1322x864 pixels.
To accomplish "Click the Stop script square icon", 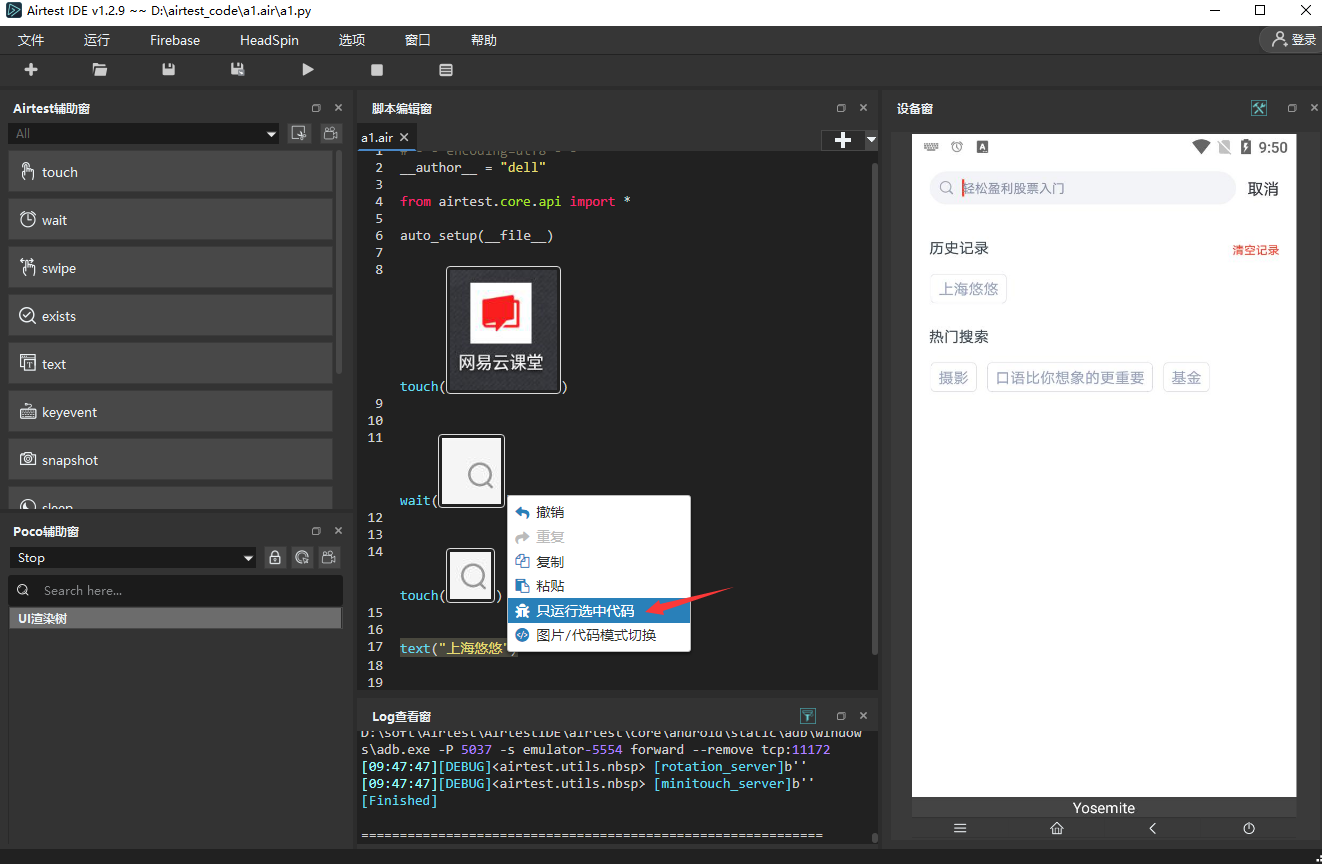I will (x=377, y=70).
